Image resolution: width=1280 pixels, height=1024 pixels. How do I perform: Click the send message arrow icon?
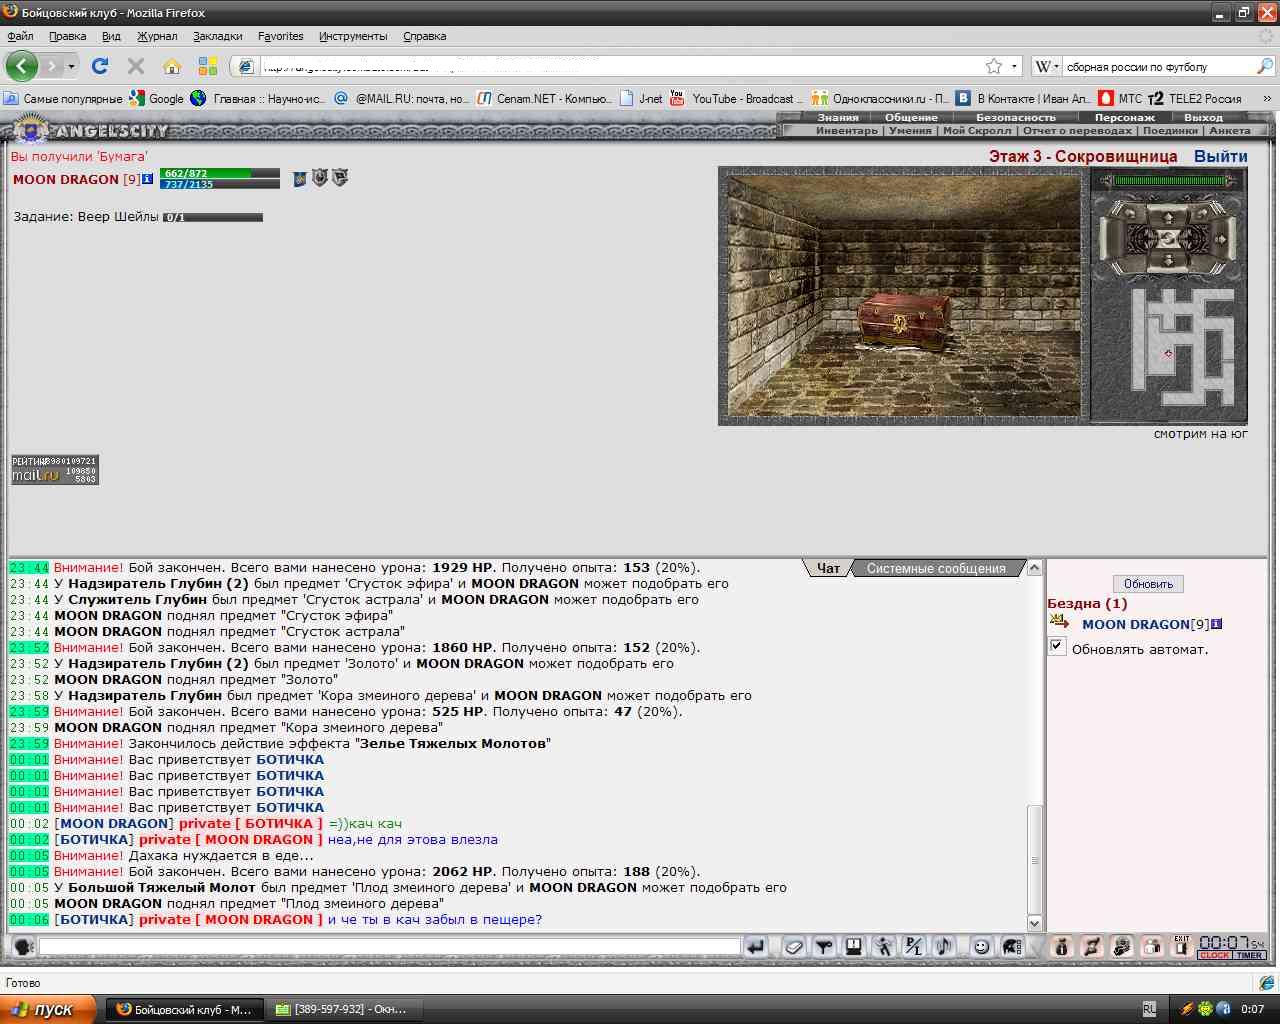[x=756, y=946]
